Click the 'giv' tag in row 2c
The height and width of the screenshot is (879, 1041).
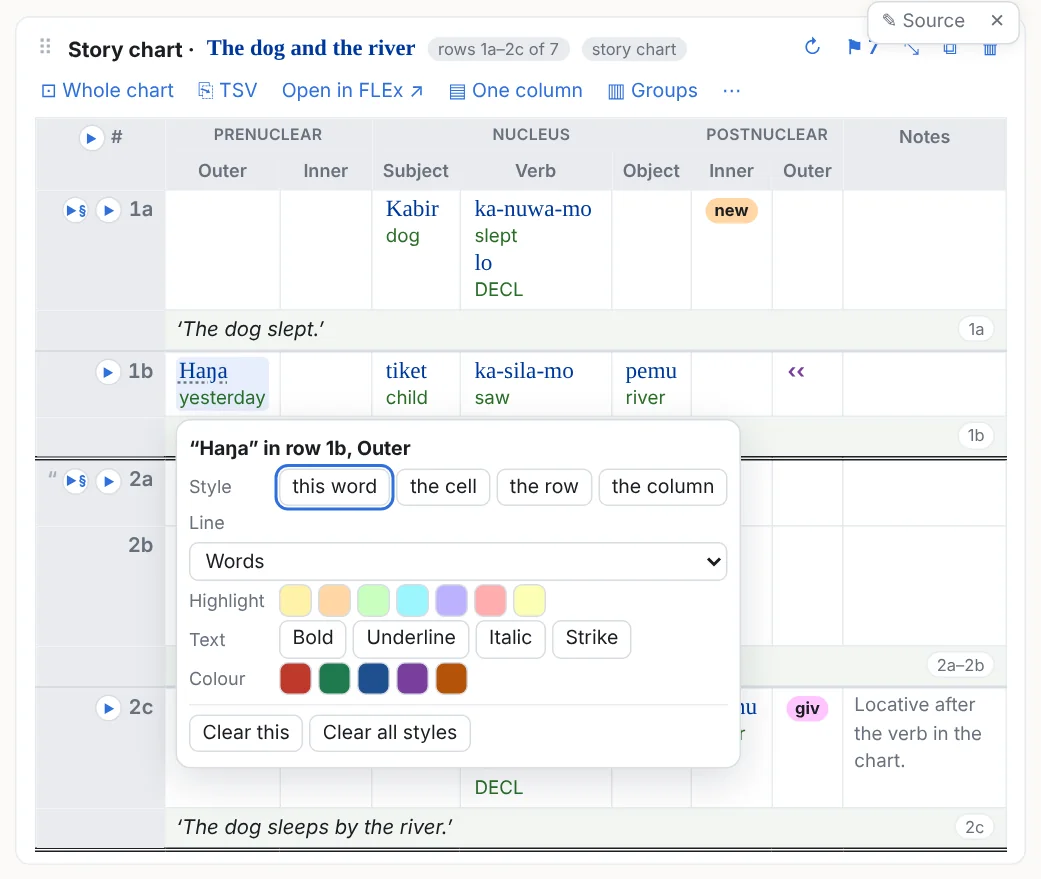point(807,708)
